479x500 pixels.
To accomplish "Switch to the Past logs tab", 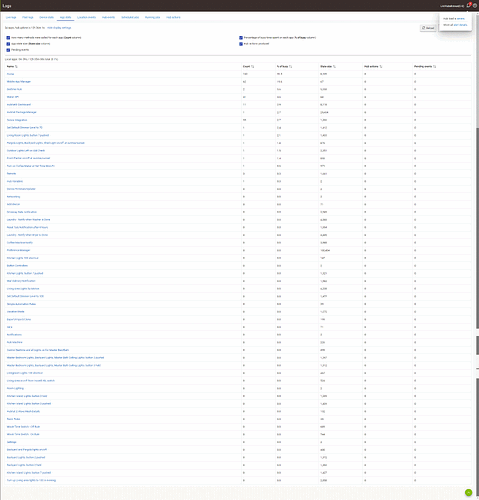I will pyautogui.click(x=28, y=17).
